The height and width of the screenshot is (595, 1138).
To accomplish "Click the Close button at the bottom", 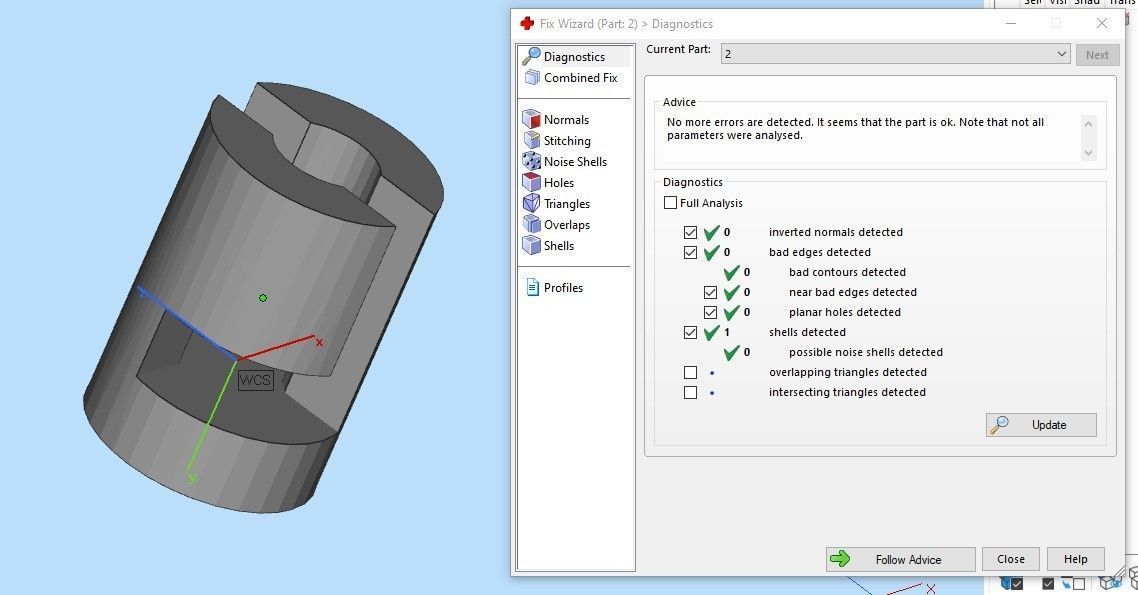I will tap(1011, 559).
